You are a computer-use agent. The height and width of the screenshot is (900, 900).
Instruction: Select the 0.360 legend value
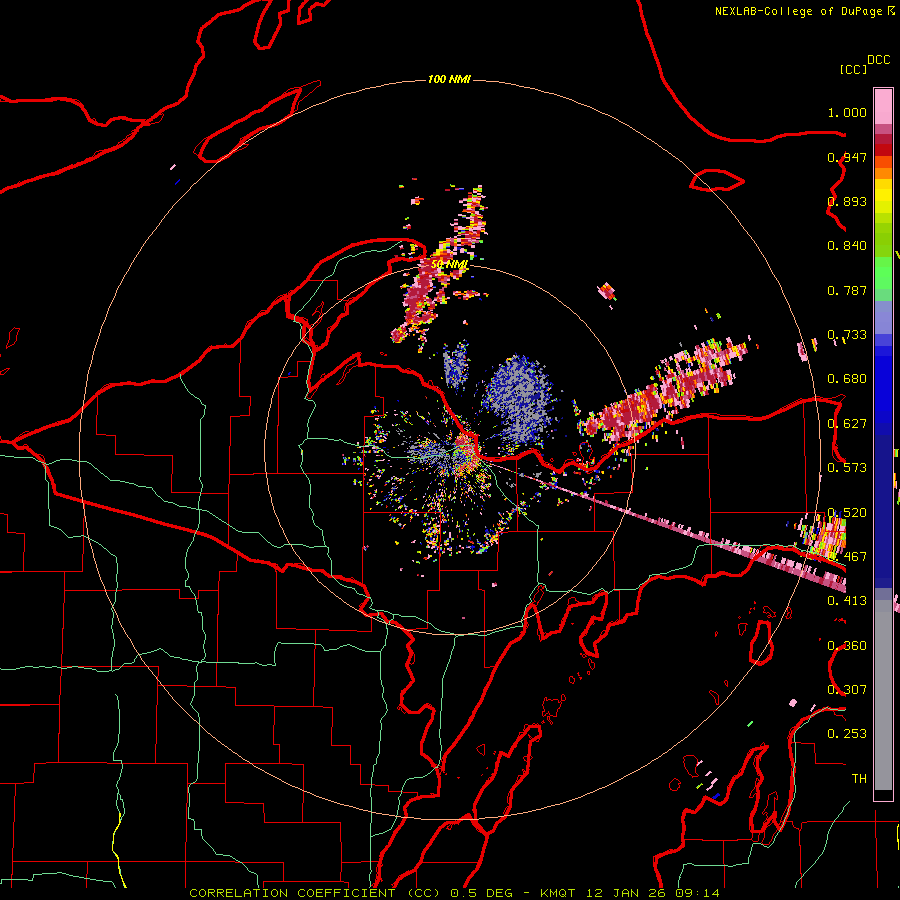point(847,646)
